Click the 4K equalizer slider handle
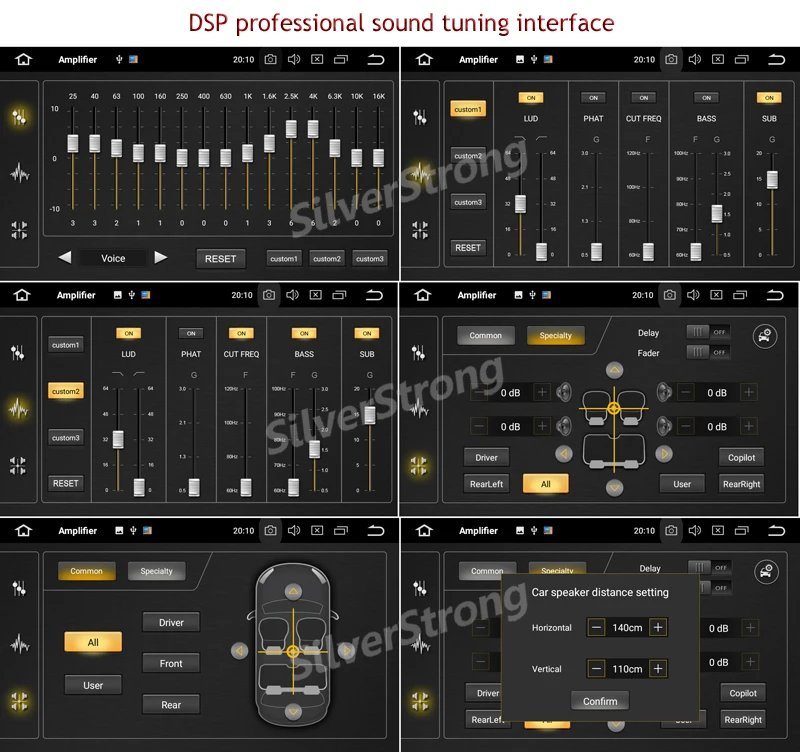This screenshot has width=800, height=752. pos(313,129)
